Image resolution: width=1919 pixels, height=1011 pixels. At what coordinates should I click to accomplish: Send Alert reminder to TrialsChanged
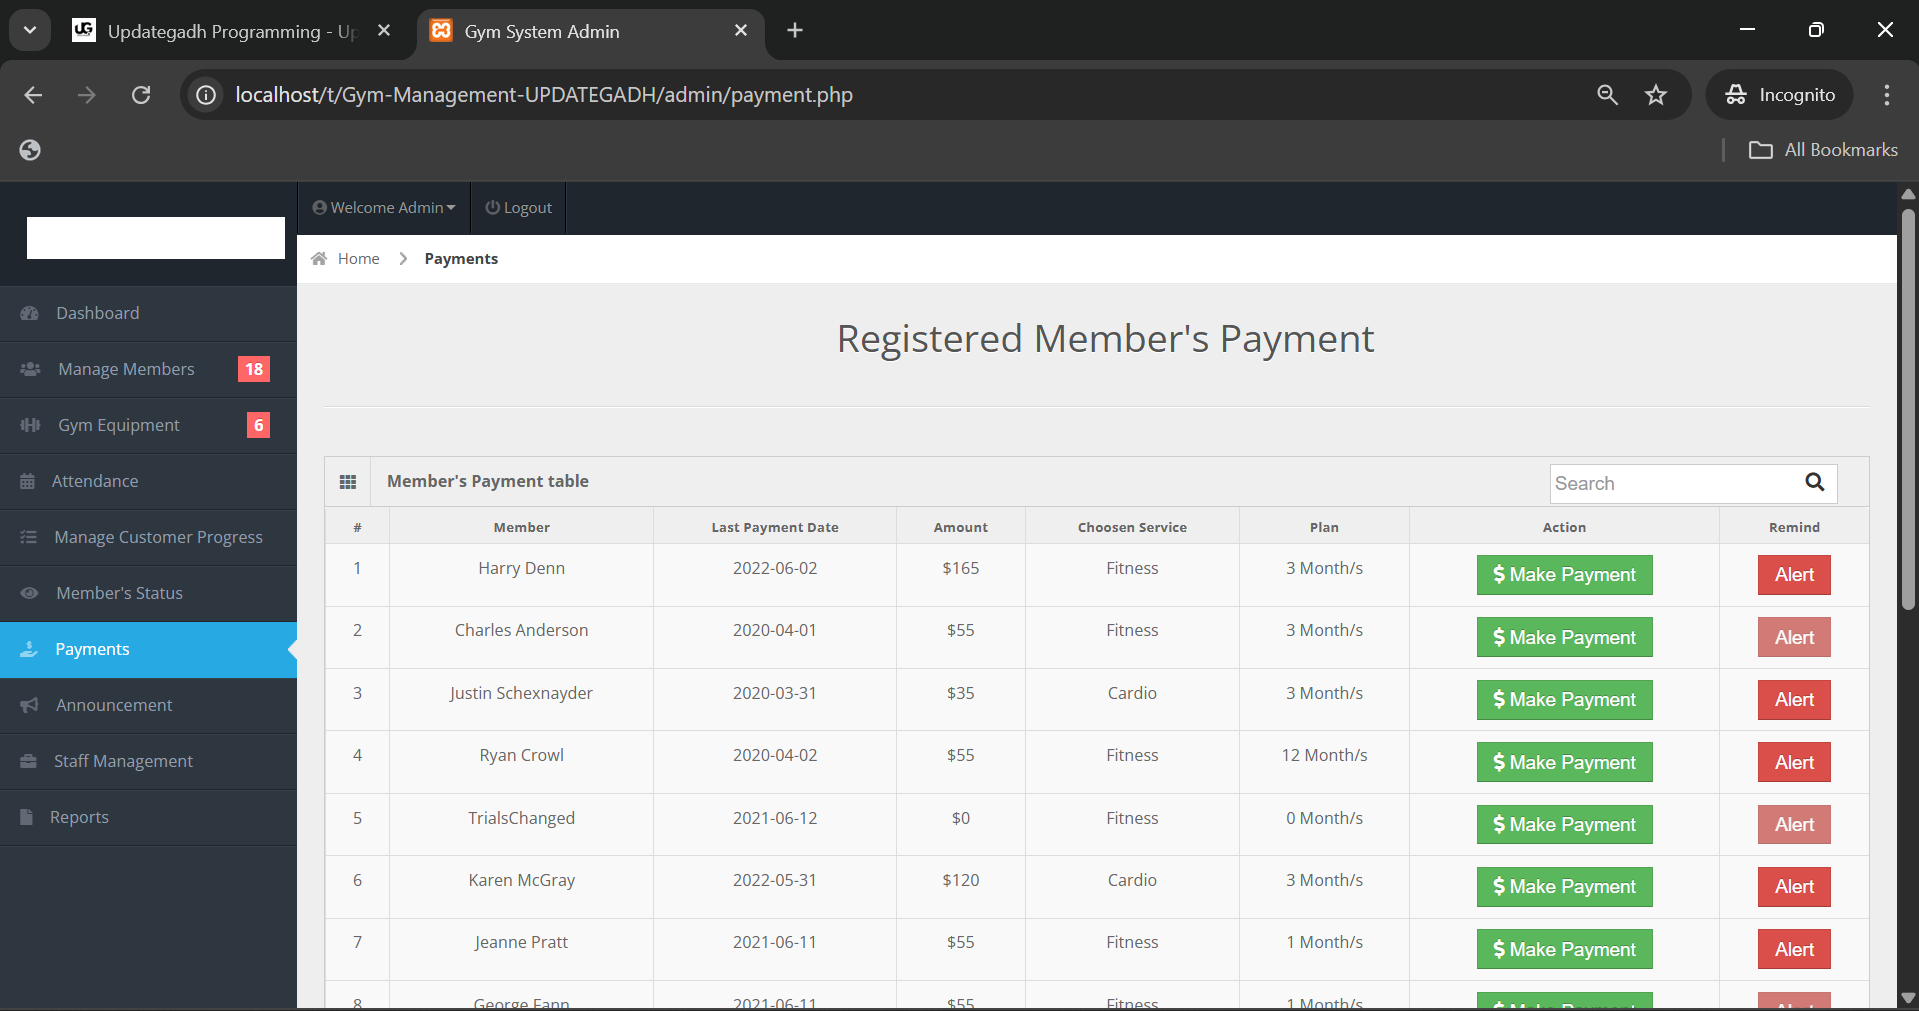pyautogui.click(x=1794, y=825)
